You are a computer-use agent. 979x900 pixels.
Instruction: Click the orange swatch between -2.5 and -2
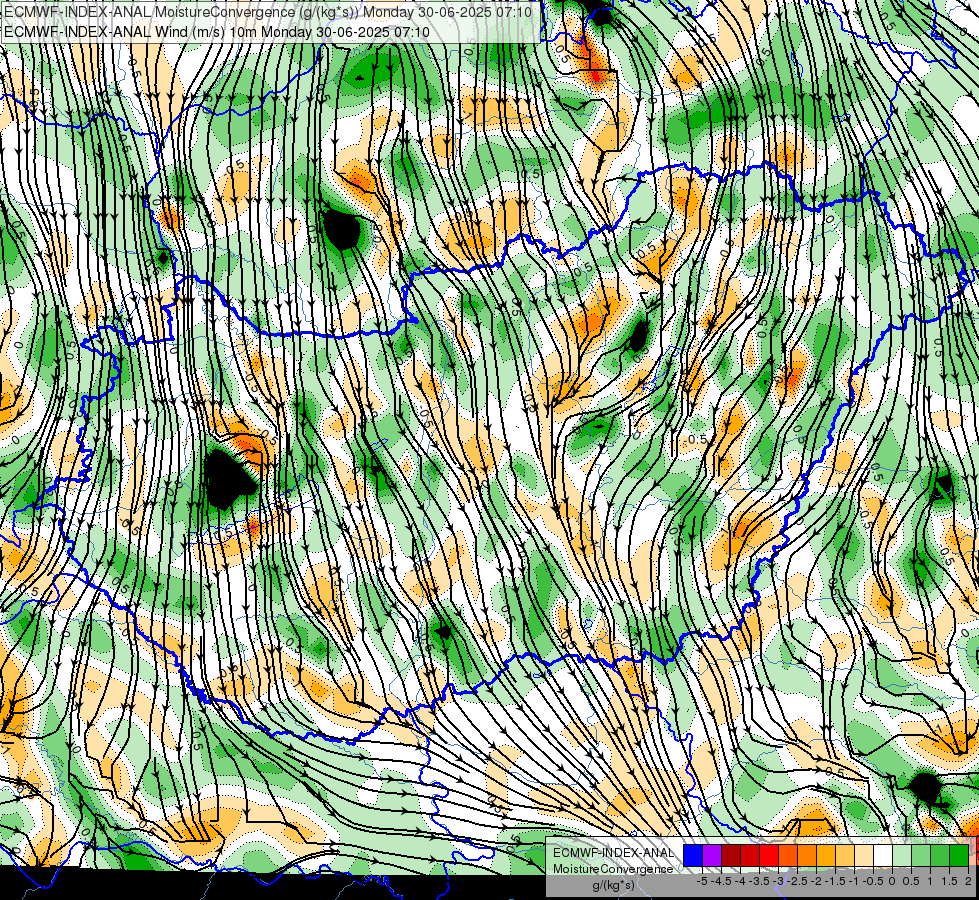(807, 855)
